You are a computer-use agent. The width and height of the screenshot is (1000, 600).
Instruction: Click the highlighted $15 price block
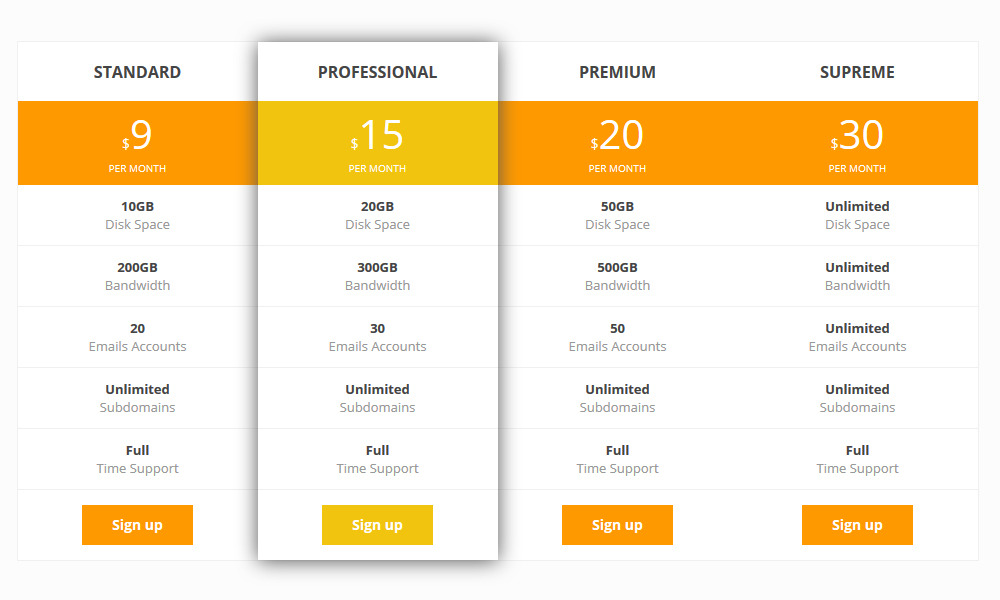tap(377, 143)
